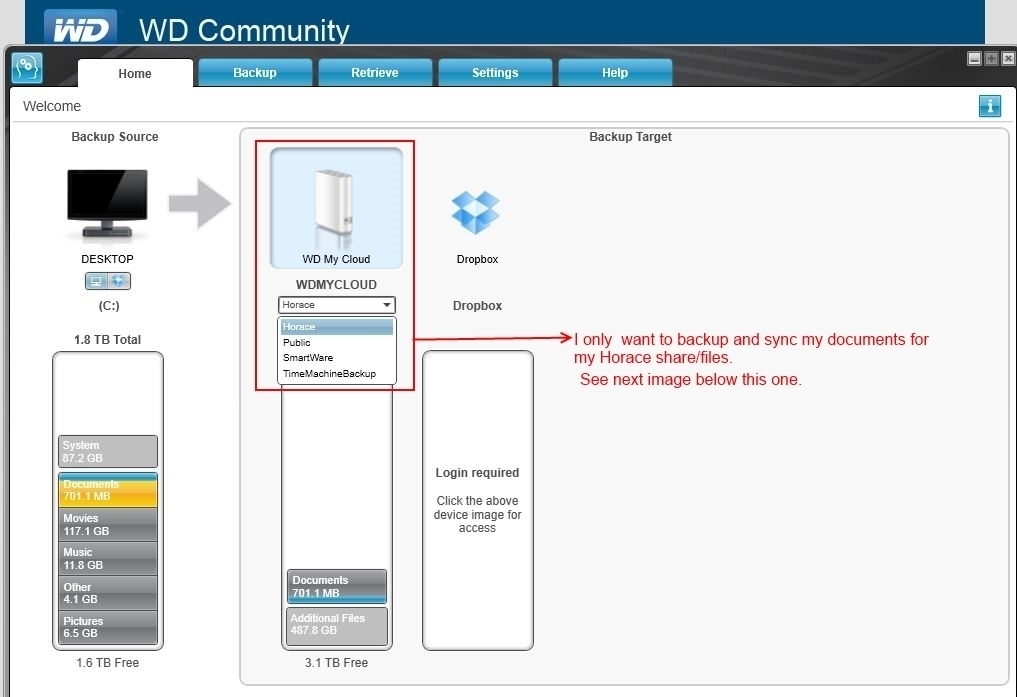Screen dimensions: 1017x697
Task: Click the WD Community title
Action: point(244,30)
